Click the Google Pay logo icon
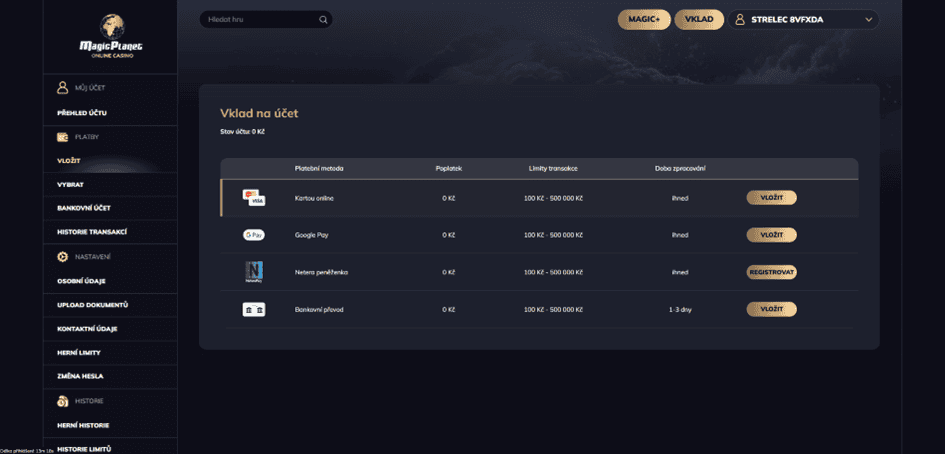The image size is (945, 454). click(254, 235)
